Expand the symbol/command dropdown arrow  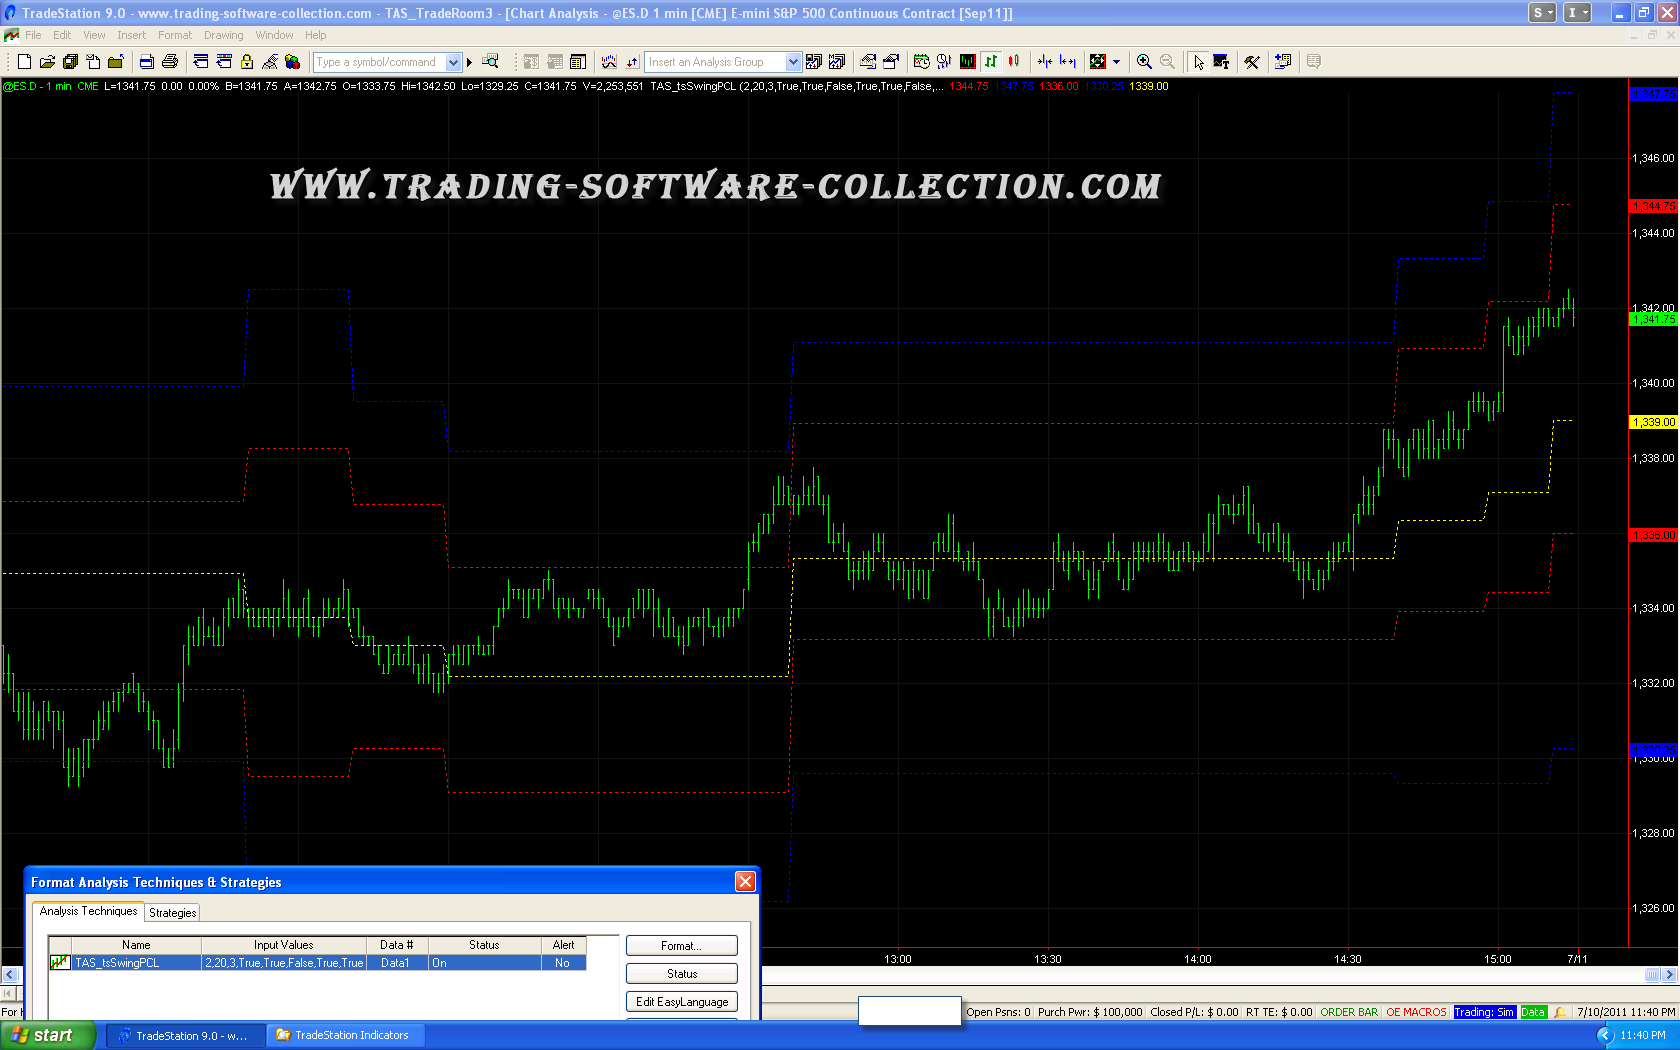[453, 62]
